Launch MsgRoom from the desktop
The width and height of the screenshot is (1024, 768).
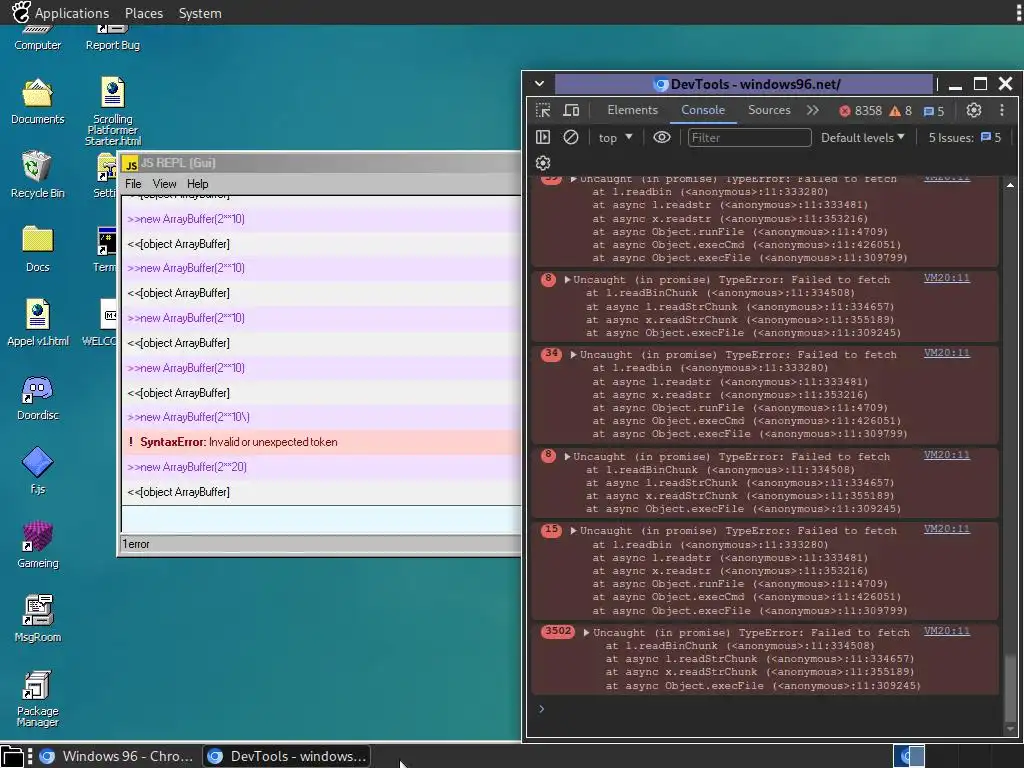[37, 618]
